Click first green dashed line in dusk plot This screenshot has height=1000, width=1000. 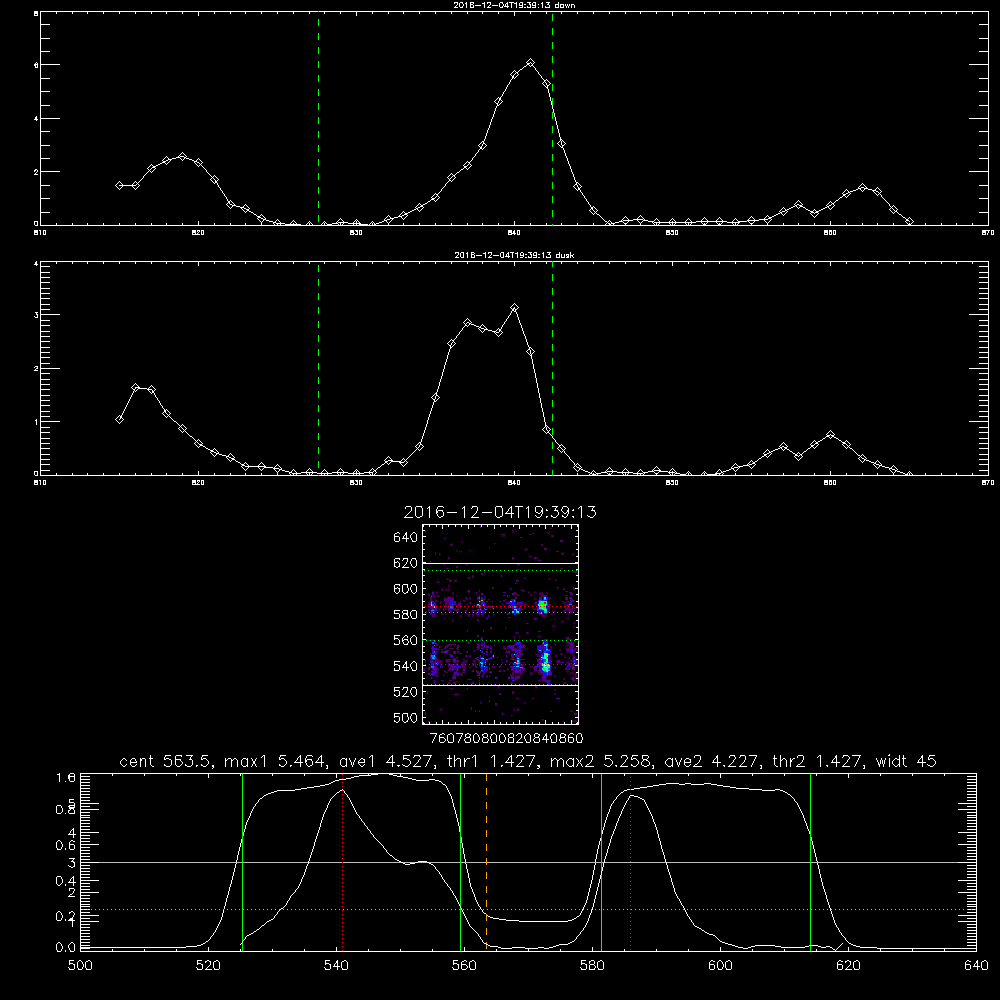(x=318, y=369)
